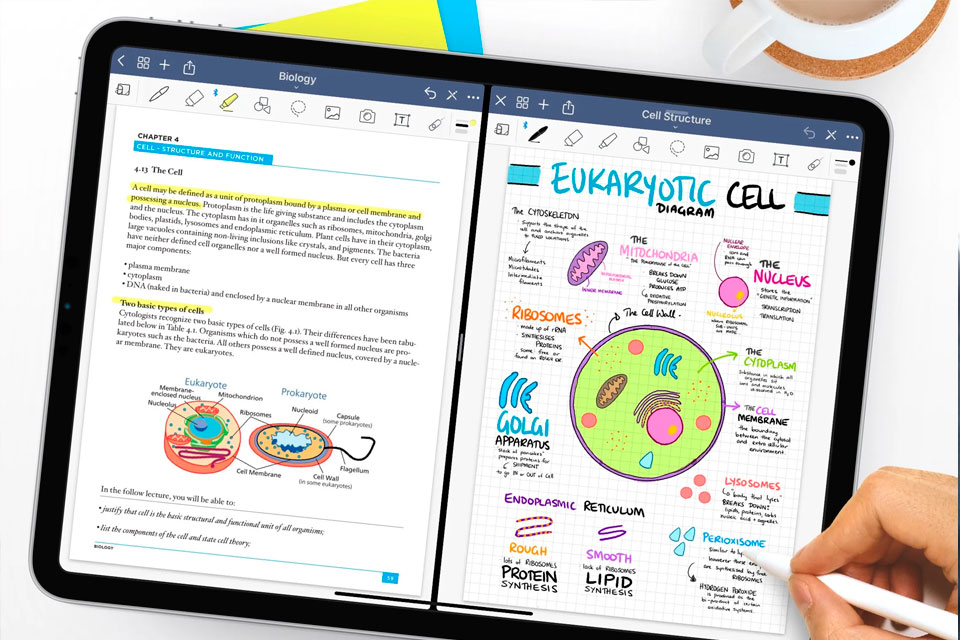
Task: Select the lasso tool in Cell Structure toolbar
Action: (677, 147)
